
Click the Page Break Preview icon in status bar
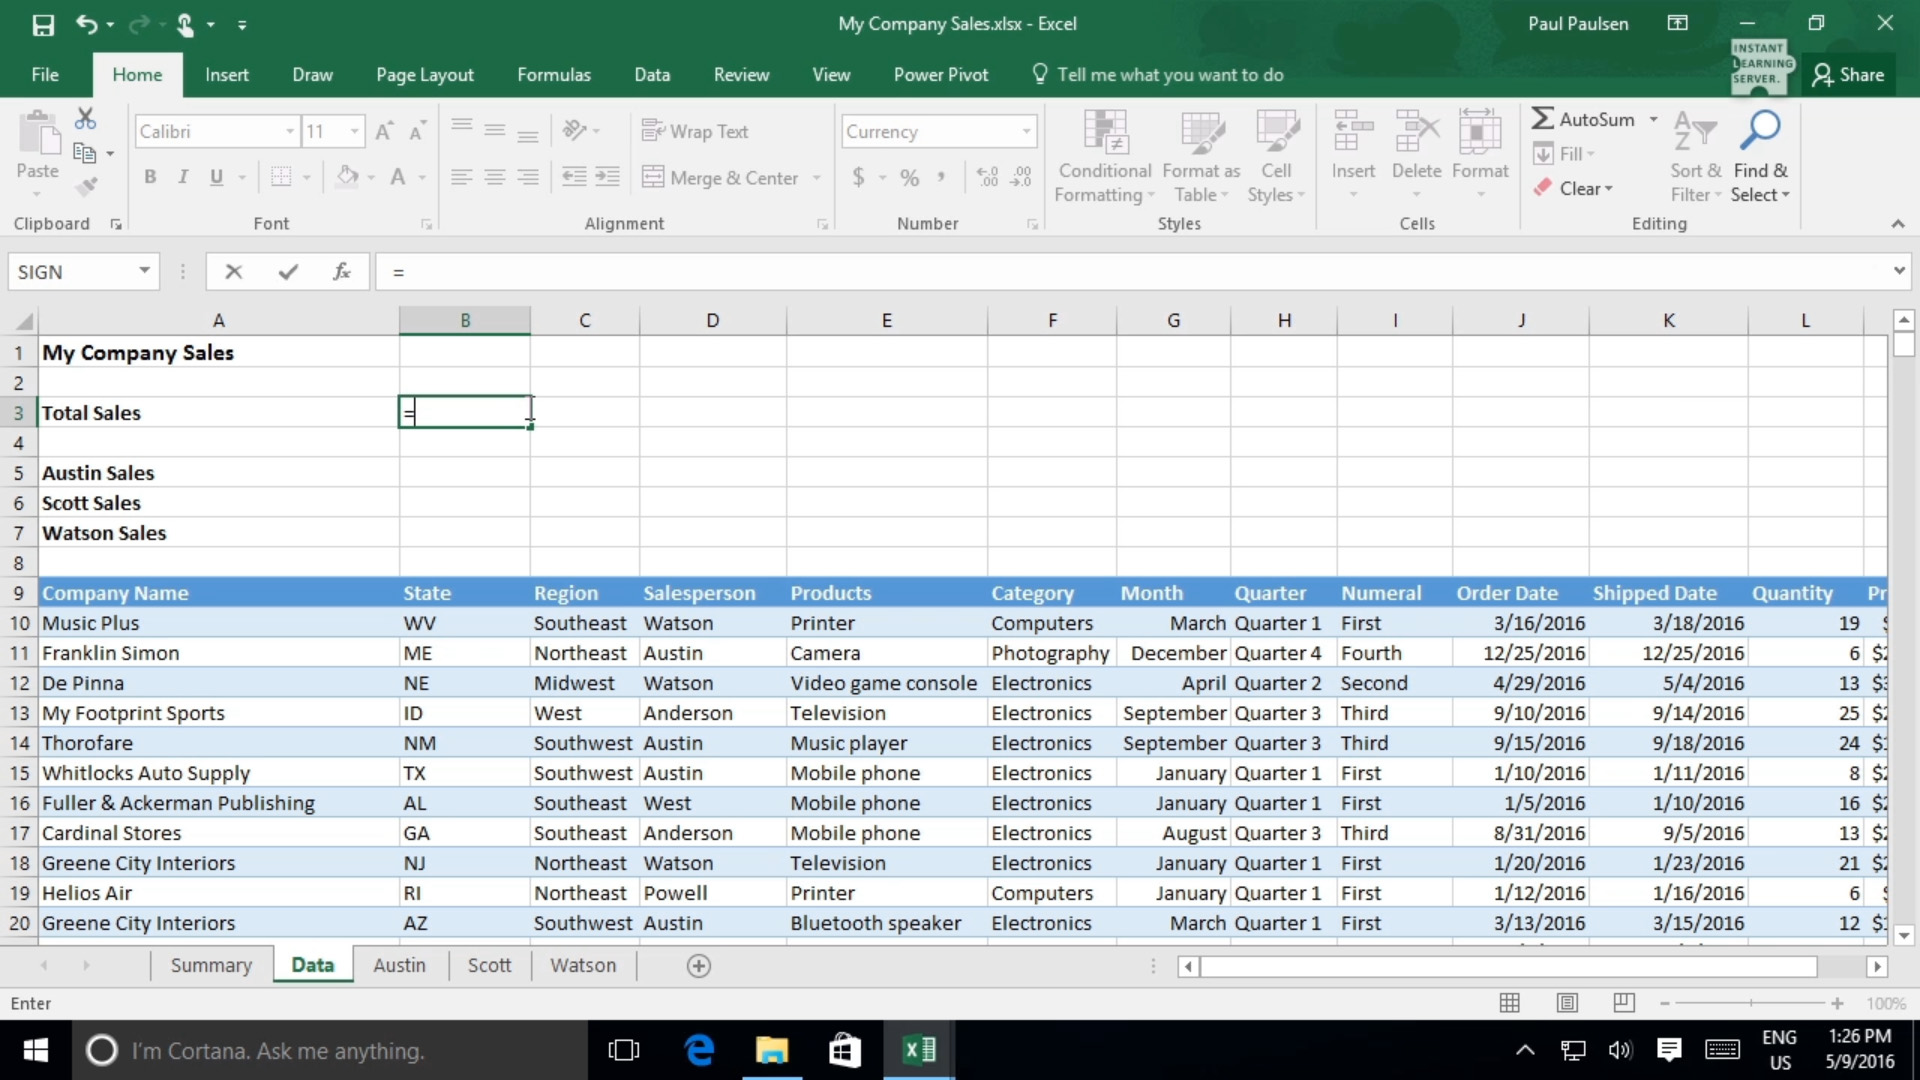(x=1624, y=1003)
